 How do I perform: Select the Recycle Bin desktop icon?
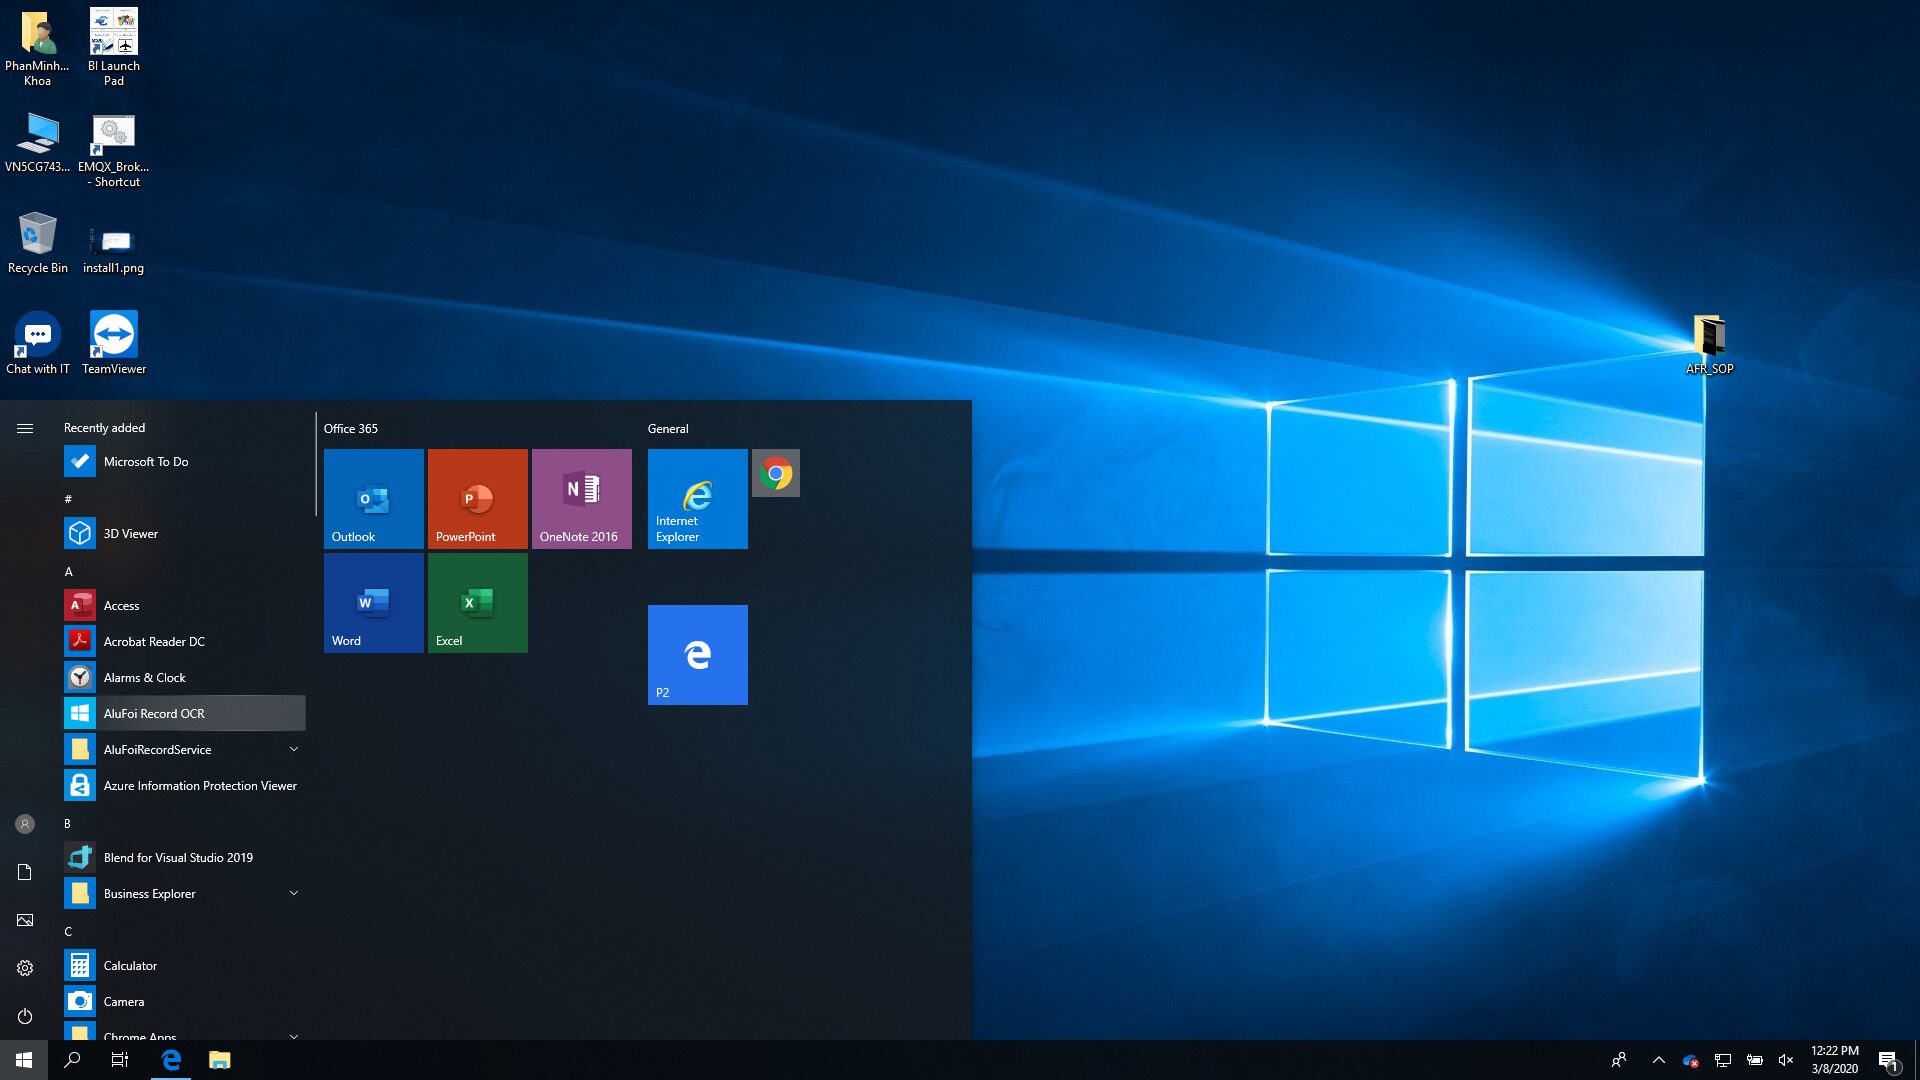coord(38,243)
